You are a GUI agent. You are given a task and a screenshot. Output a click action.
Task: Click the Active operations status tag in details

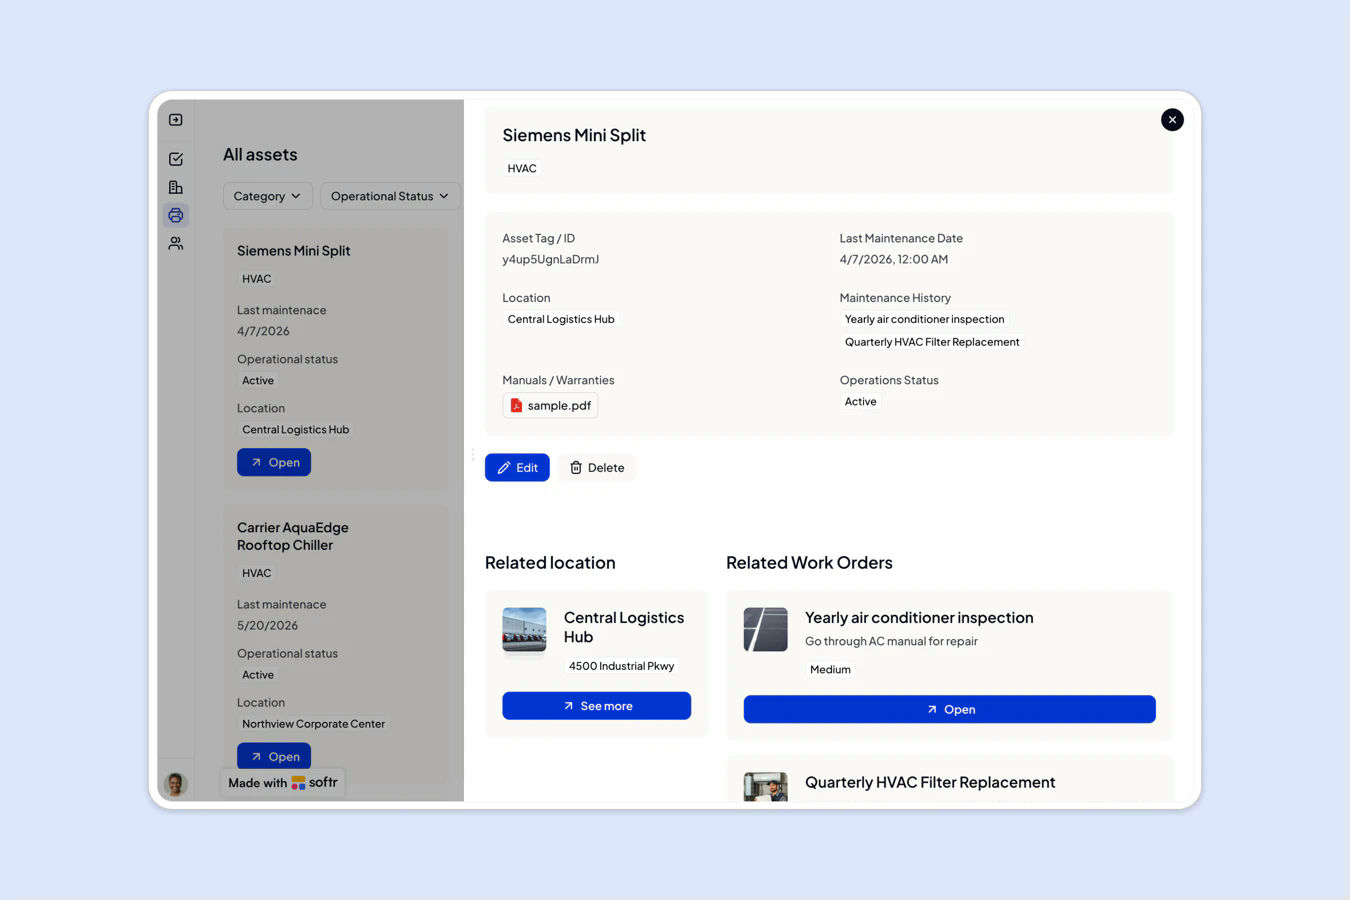pos(860,402)
